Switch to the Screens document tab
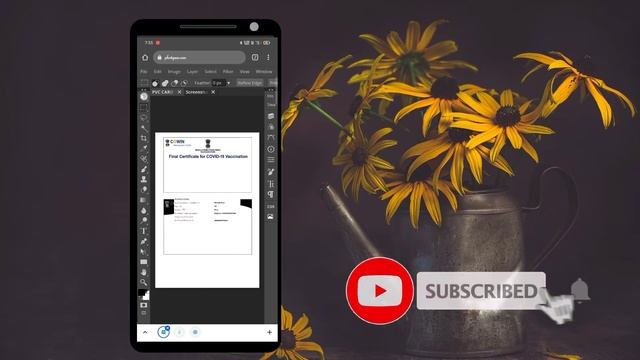This screenshot has height=360, width=640. (x=196, y=92)
